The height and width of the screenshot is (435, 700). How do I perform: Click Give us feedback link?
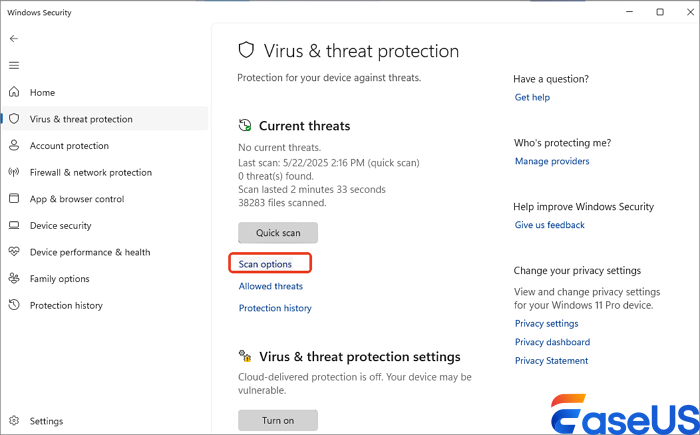point(549,225)
